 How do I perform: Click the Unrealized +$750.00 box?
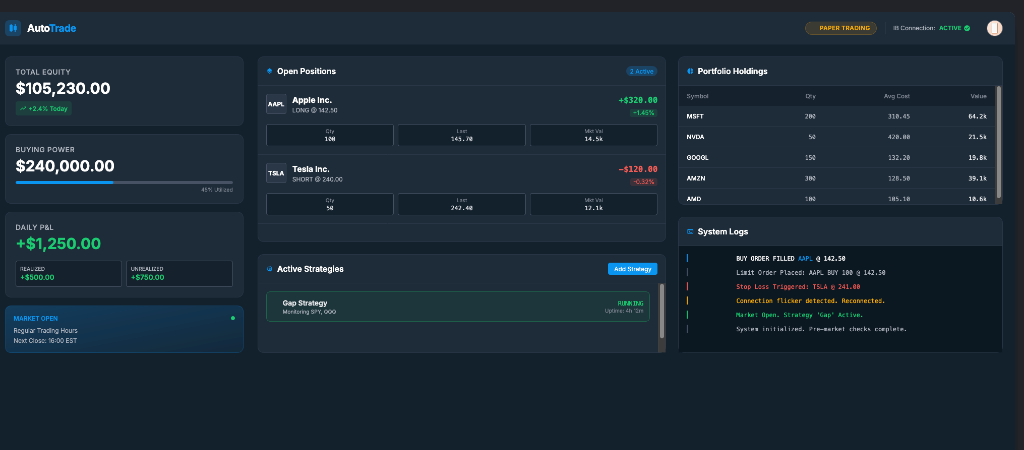[x=180, y=274]
